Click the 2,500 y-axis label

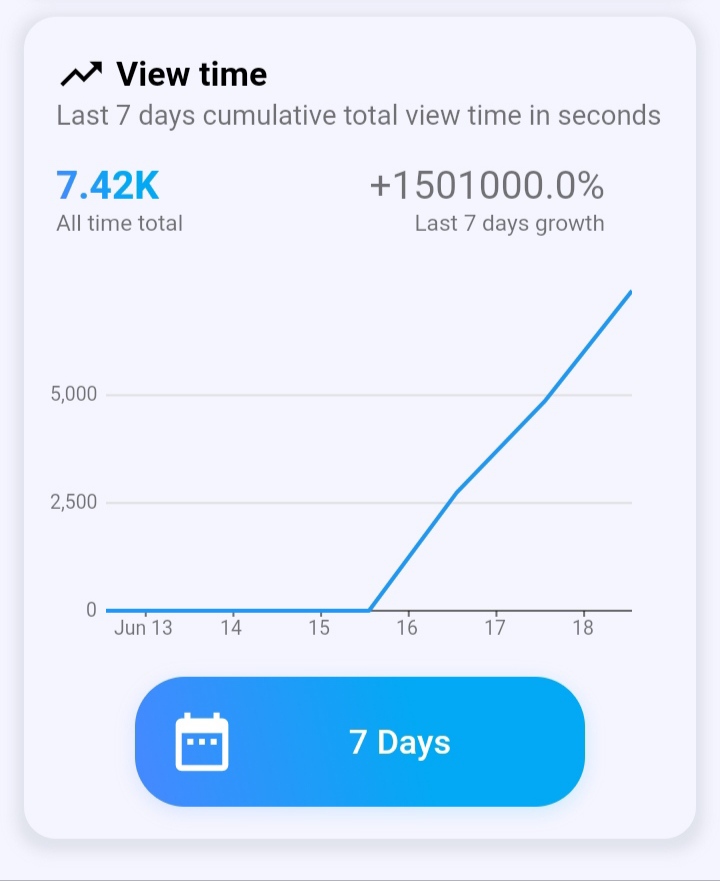point(74,502)
